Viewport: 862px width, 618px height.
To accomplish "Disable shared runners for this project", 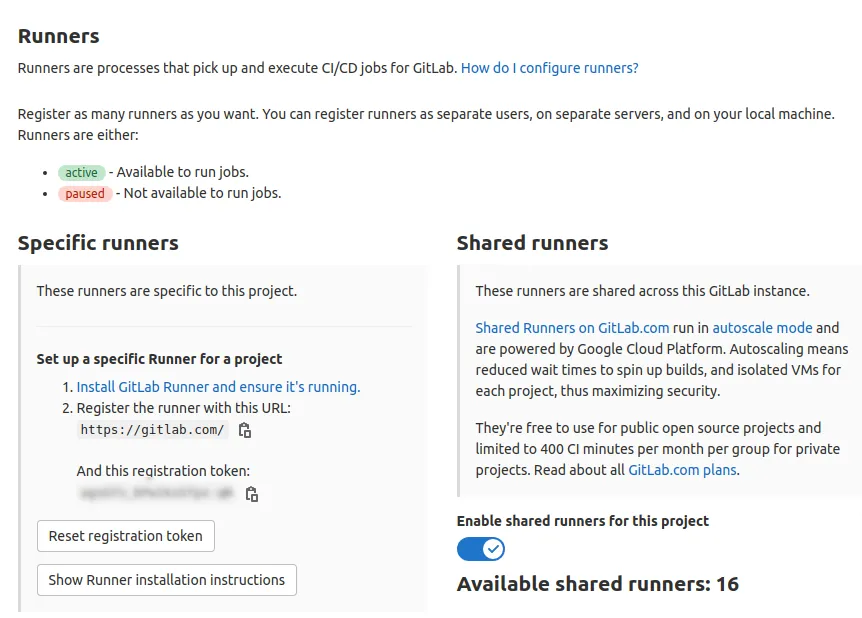I will pos(481,549).
